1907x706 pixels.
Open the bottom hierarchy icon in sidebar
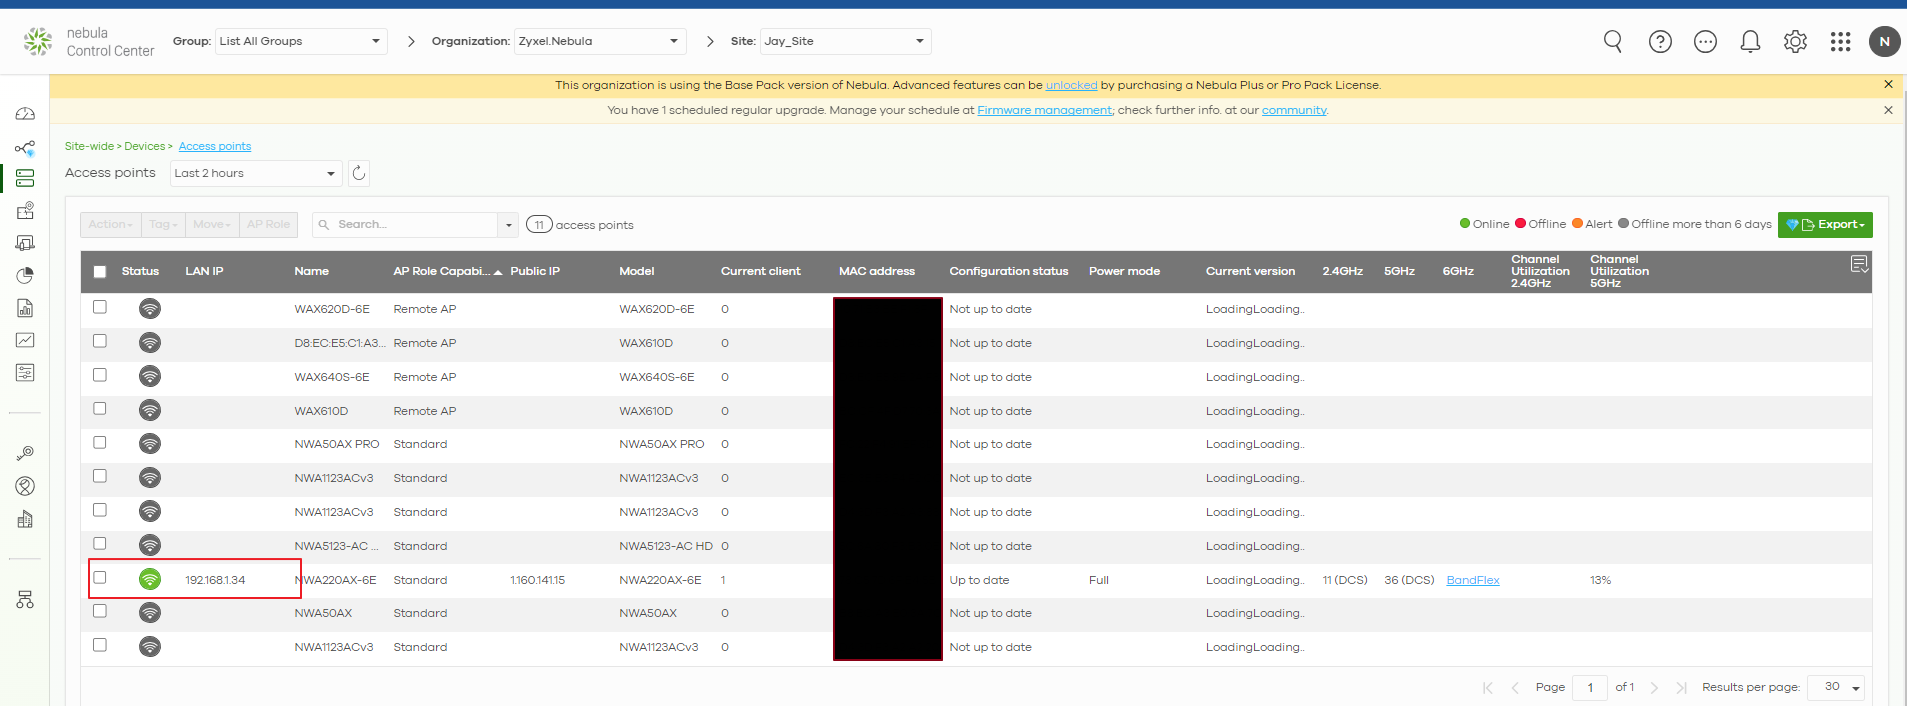tap(25, 599)
